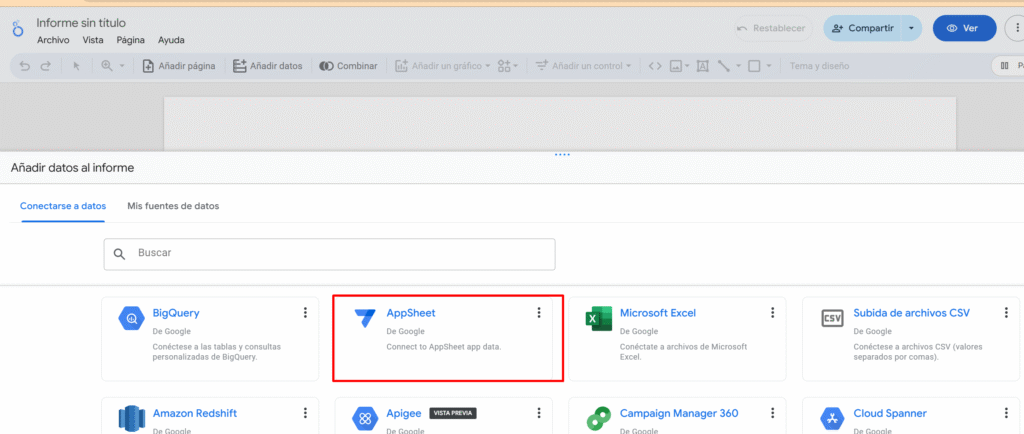Click the Buscar search field

[329, 254]
